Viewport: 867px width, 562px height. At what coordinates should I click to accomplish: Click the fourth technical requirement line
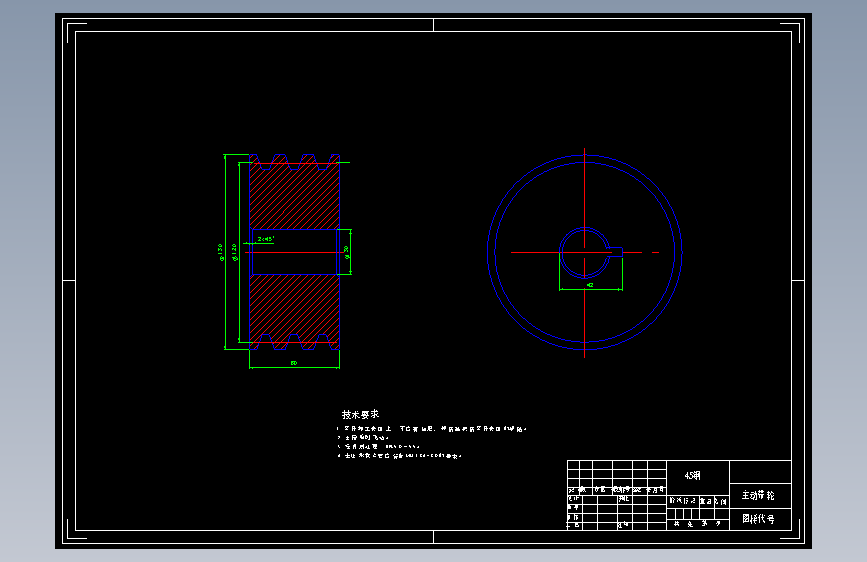tap(399, 456)
